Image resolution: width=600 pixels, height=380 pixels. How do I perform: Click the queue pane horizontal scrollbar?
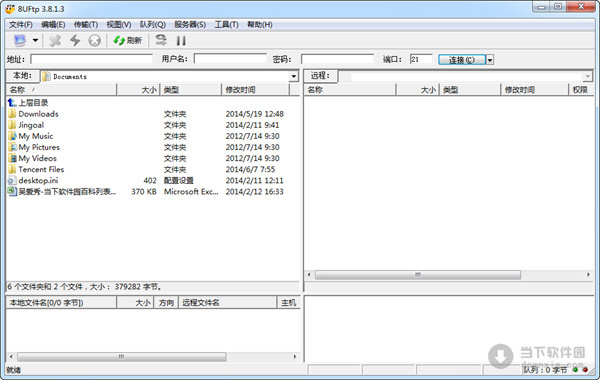pyautogui.click(x=122, y=357)
